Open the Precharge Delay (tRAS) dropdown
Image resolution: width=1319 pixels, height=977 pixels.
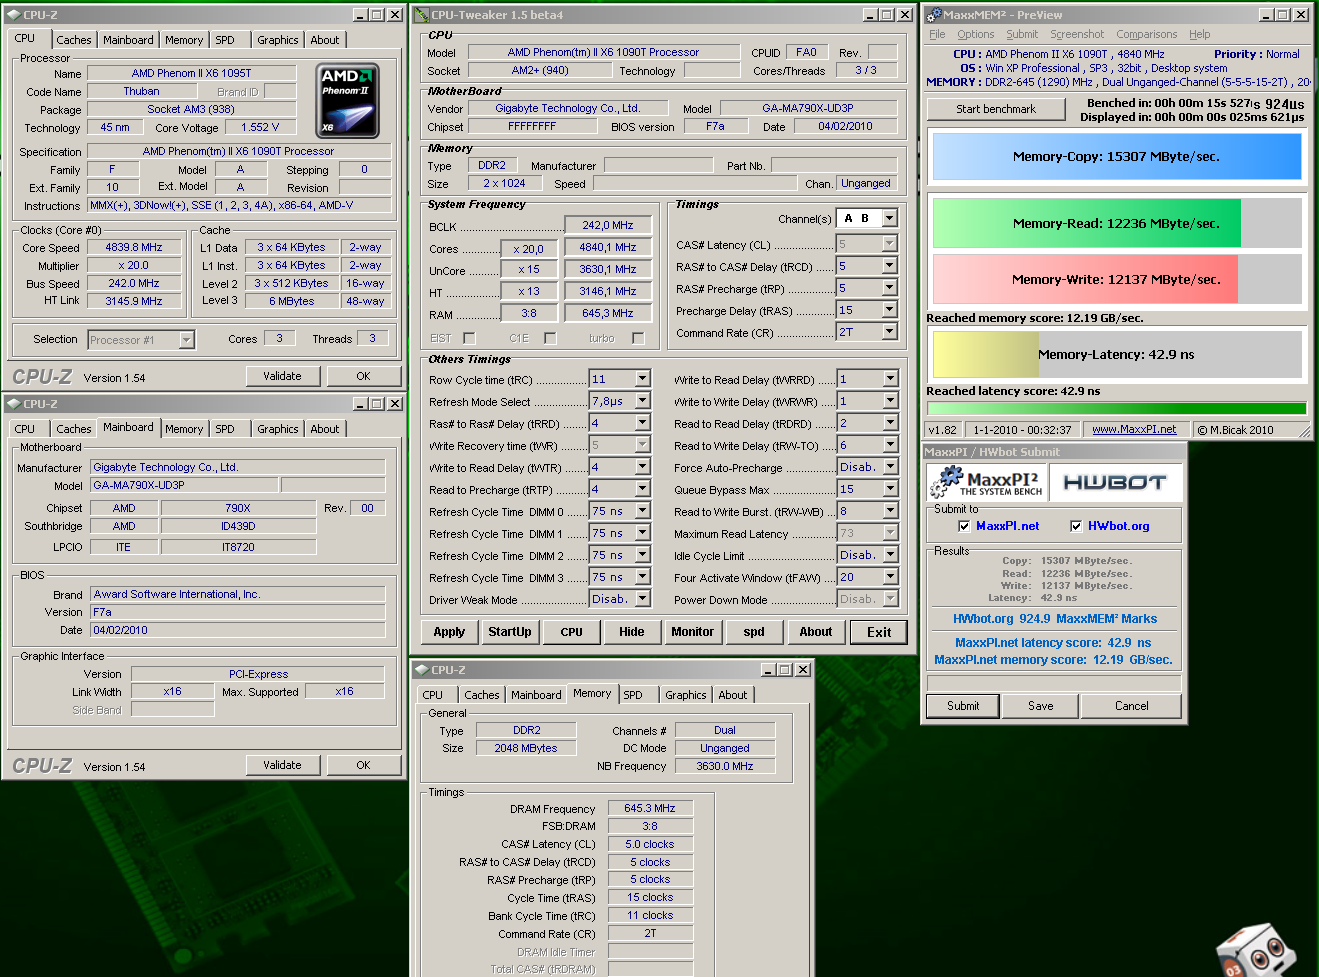tap(889, 310)
